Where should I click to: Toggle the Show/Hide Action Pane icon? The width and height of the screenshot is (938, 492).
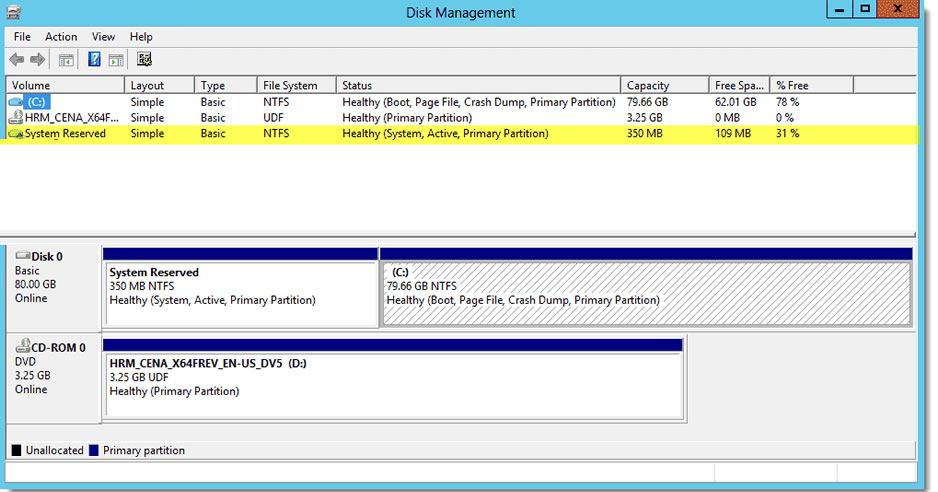pos(115,59)
